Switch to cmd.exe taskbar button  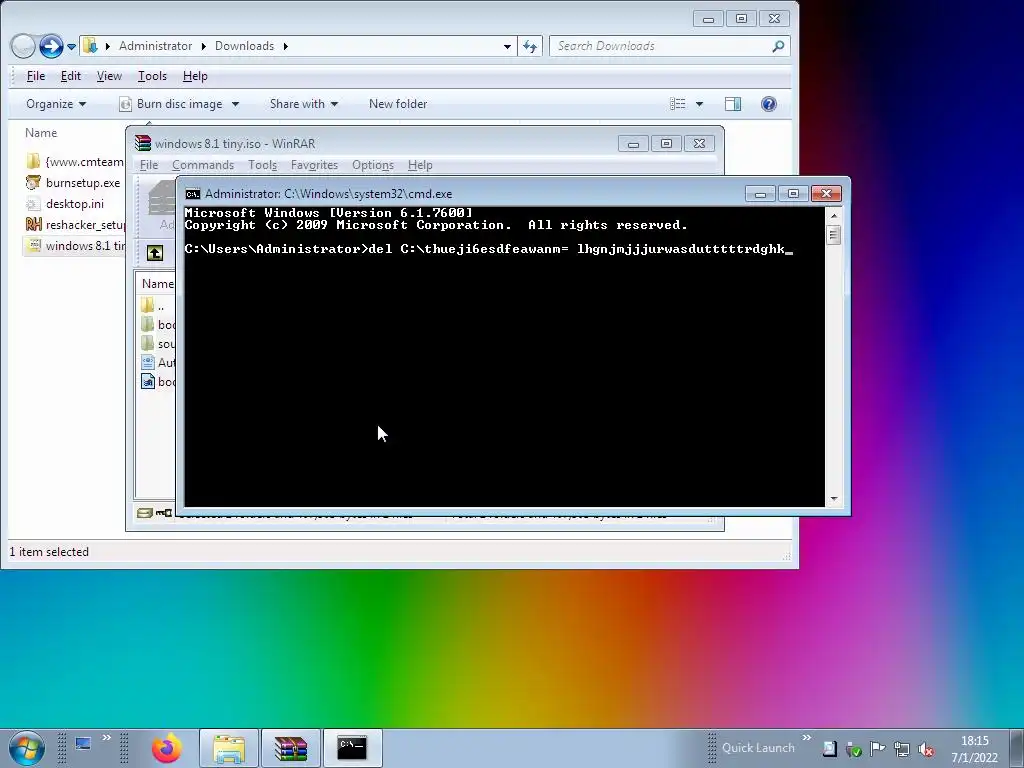pos(353,748)
